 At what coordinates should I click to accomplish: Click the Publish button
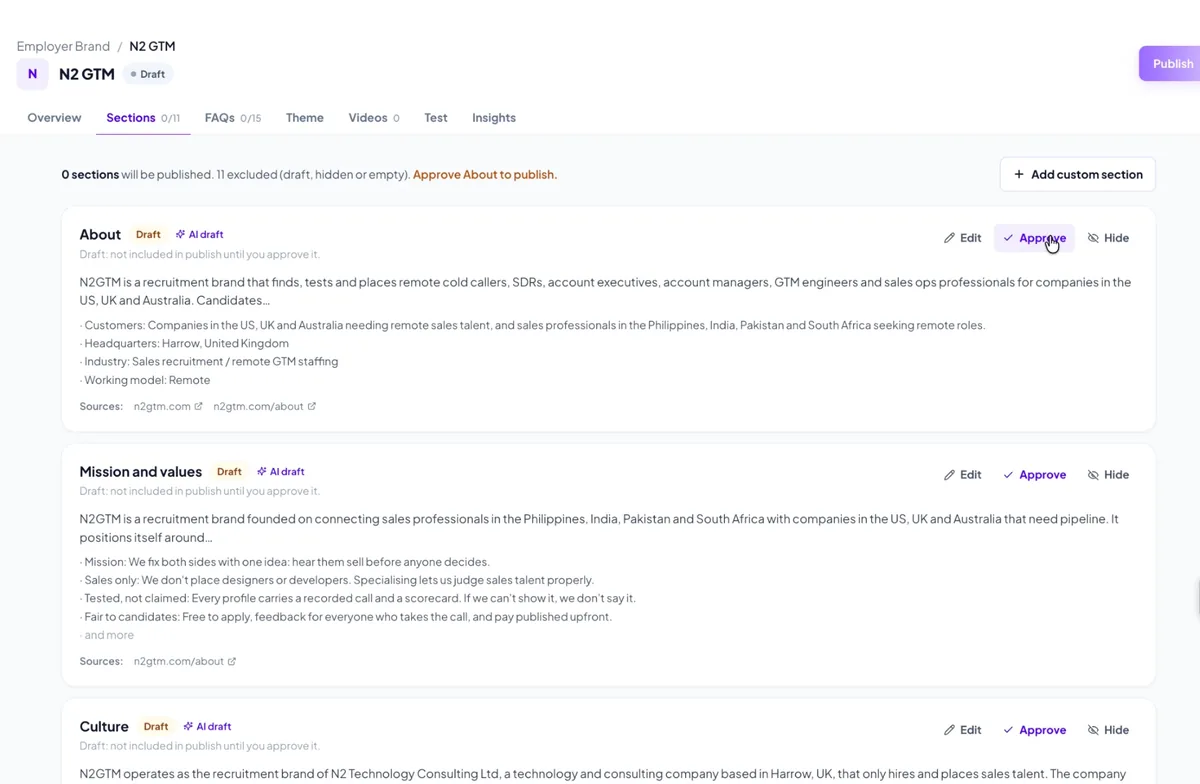click(x=1170, y=63)
